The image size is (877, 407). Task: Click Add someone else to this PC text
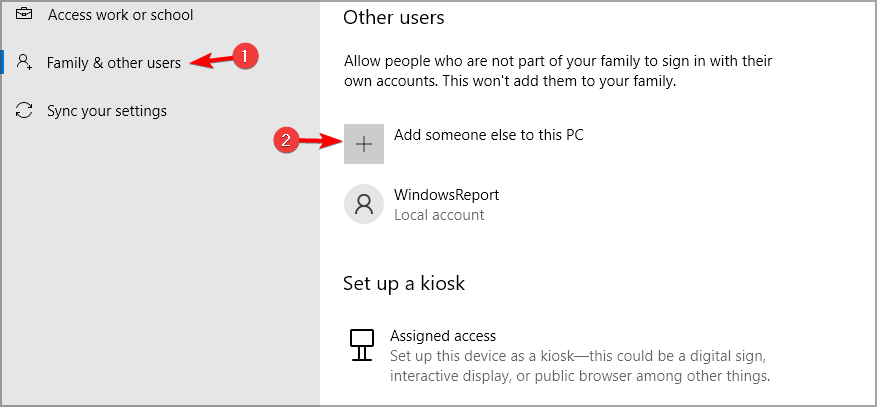click(x=489, y=135)
